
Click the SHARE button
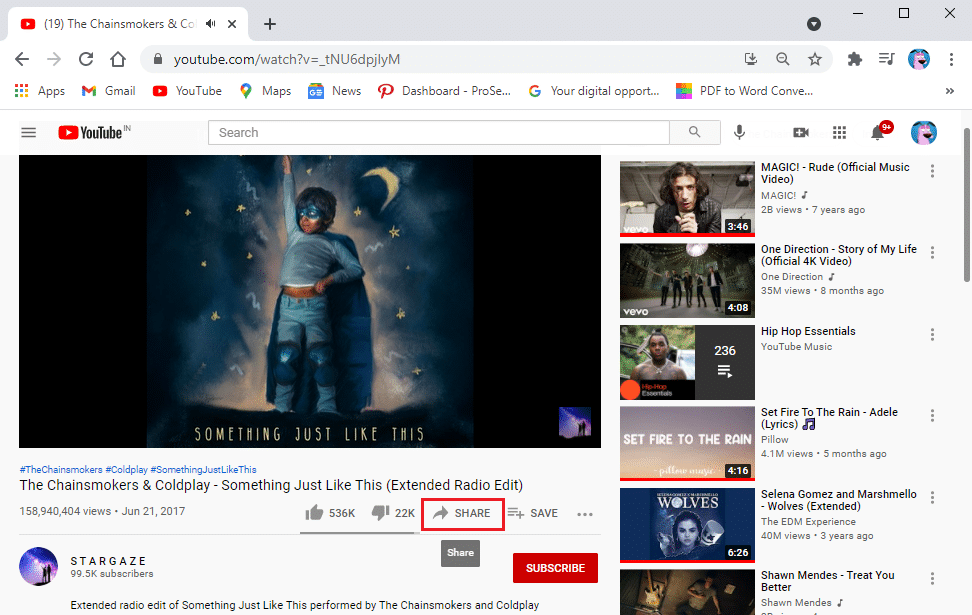(x=462, y=513)
